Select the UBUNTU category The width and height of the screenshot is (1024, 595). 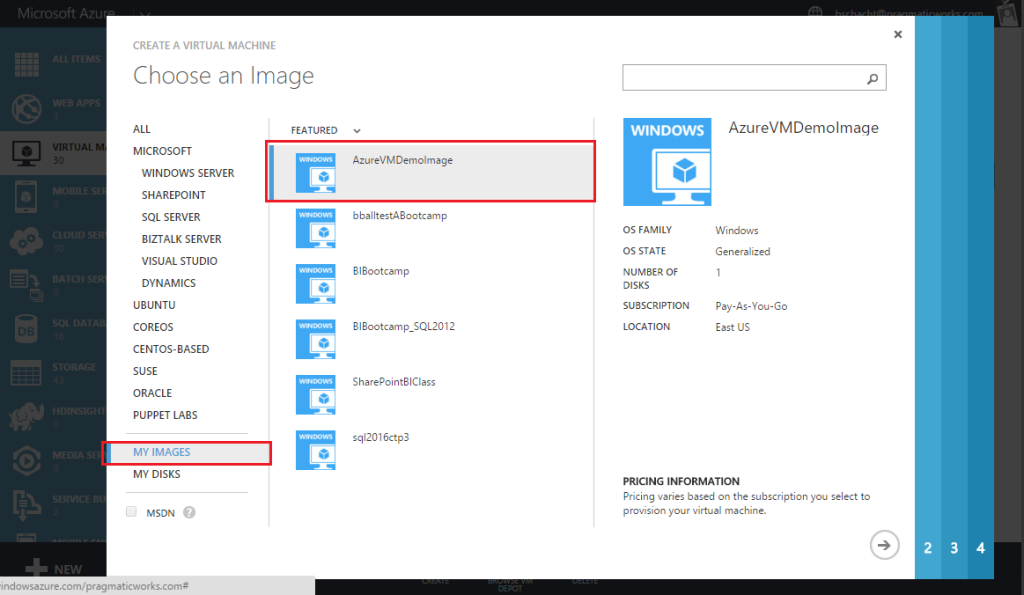[154, 306]
